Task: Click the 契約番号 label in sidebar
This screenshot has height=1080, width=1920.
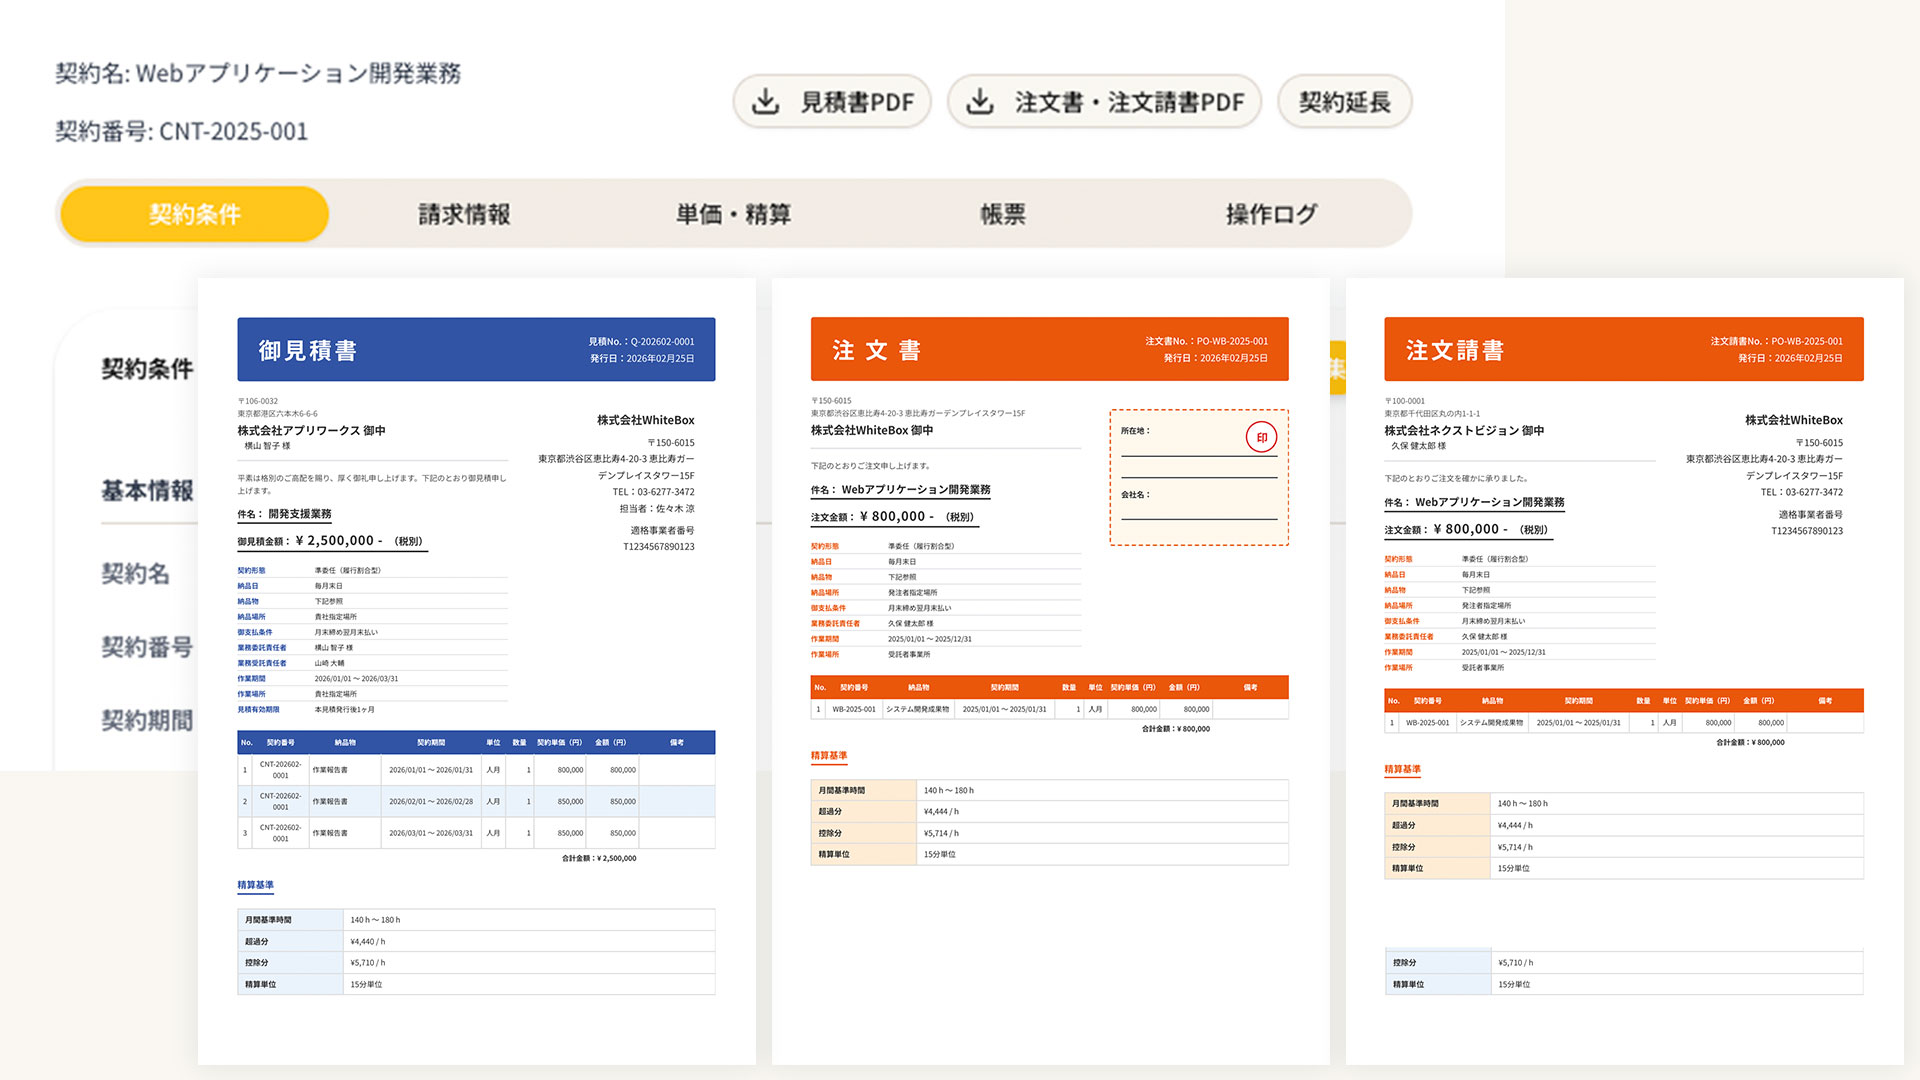Action: pyautogui.click(x=147, y=647)
